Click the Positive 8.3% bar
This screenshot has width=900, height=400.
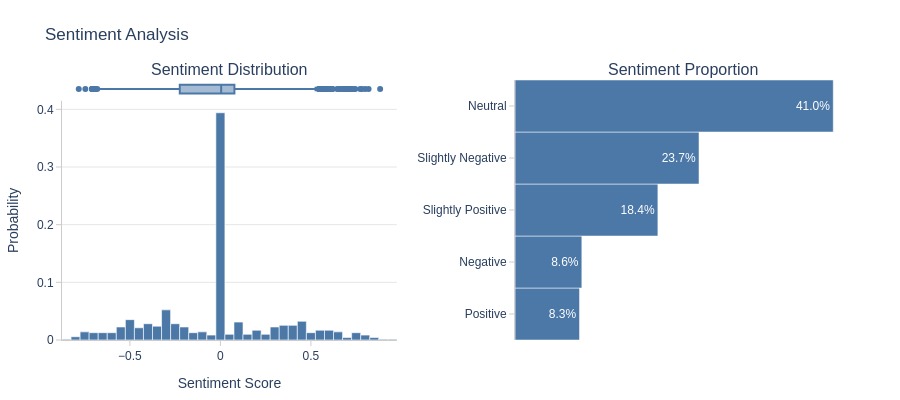click(547, 314)
